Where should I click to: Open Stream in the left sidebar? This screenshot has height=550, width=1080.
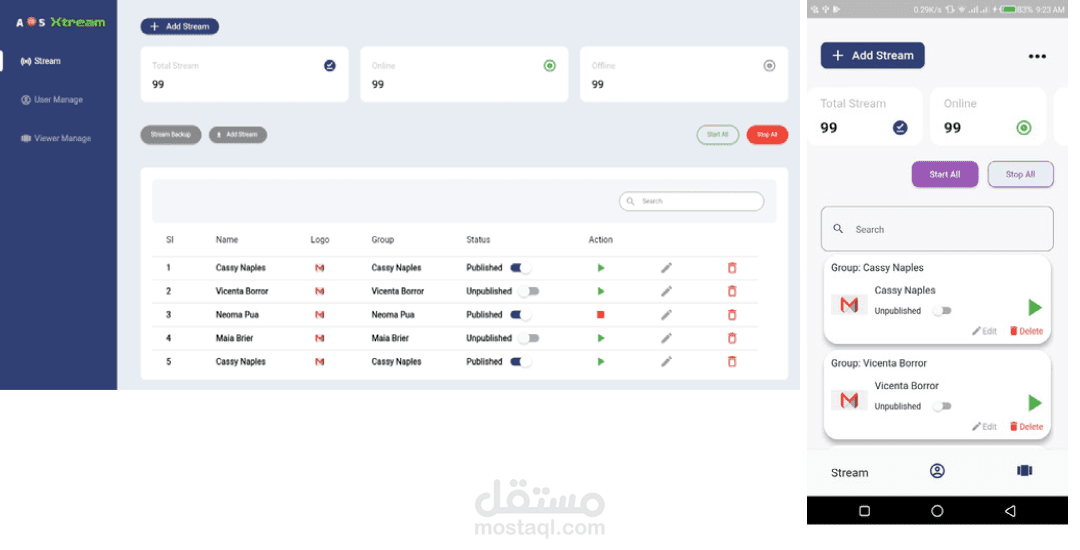pyautogui.click(x=41, y=61)
